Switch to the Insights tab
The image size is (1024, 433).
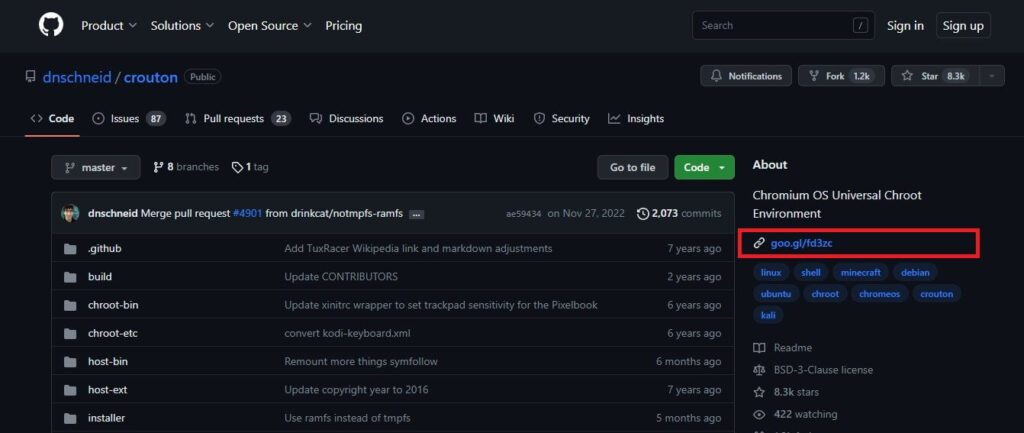pyautogui.click(x=635, y=118)
